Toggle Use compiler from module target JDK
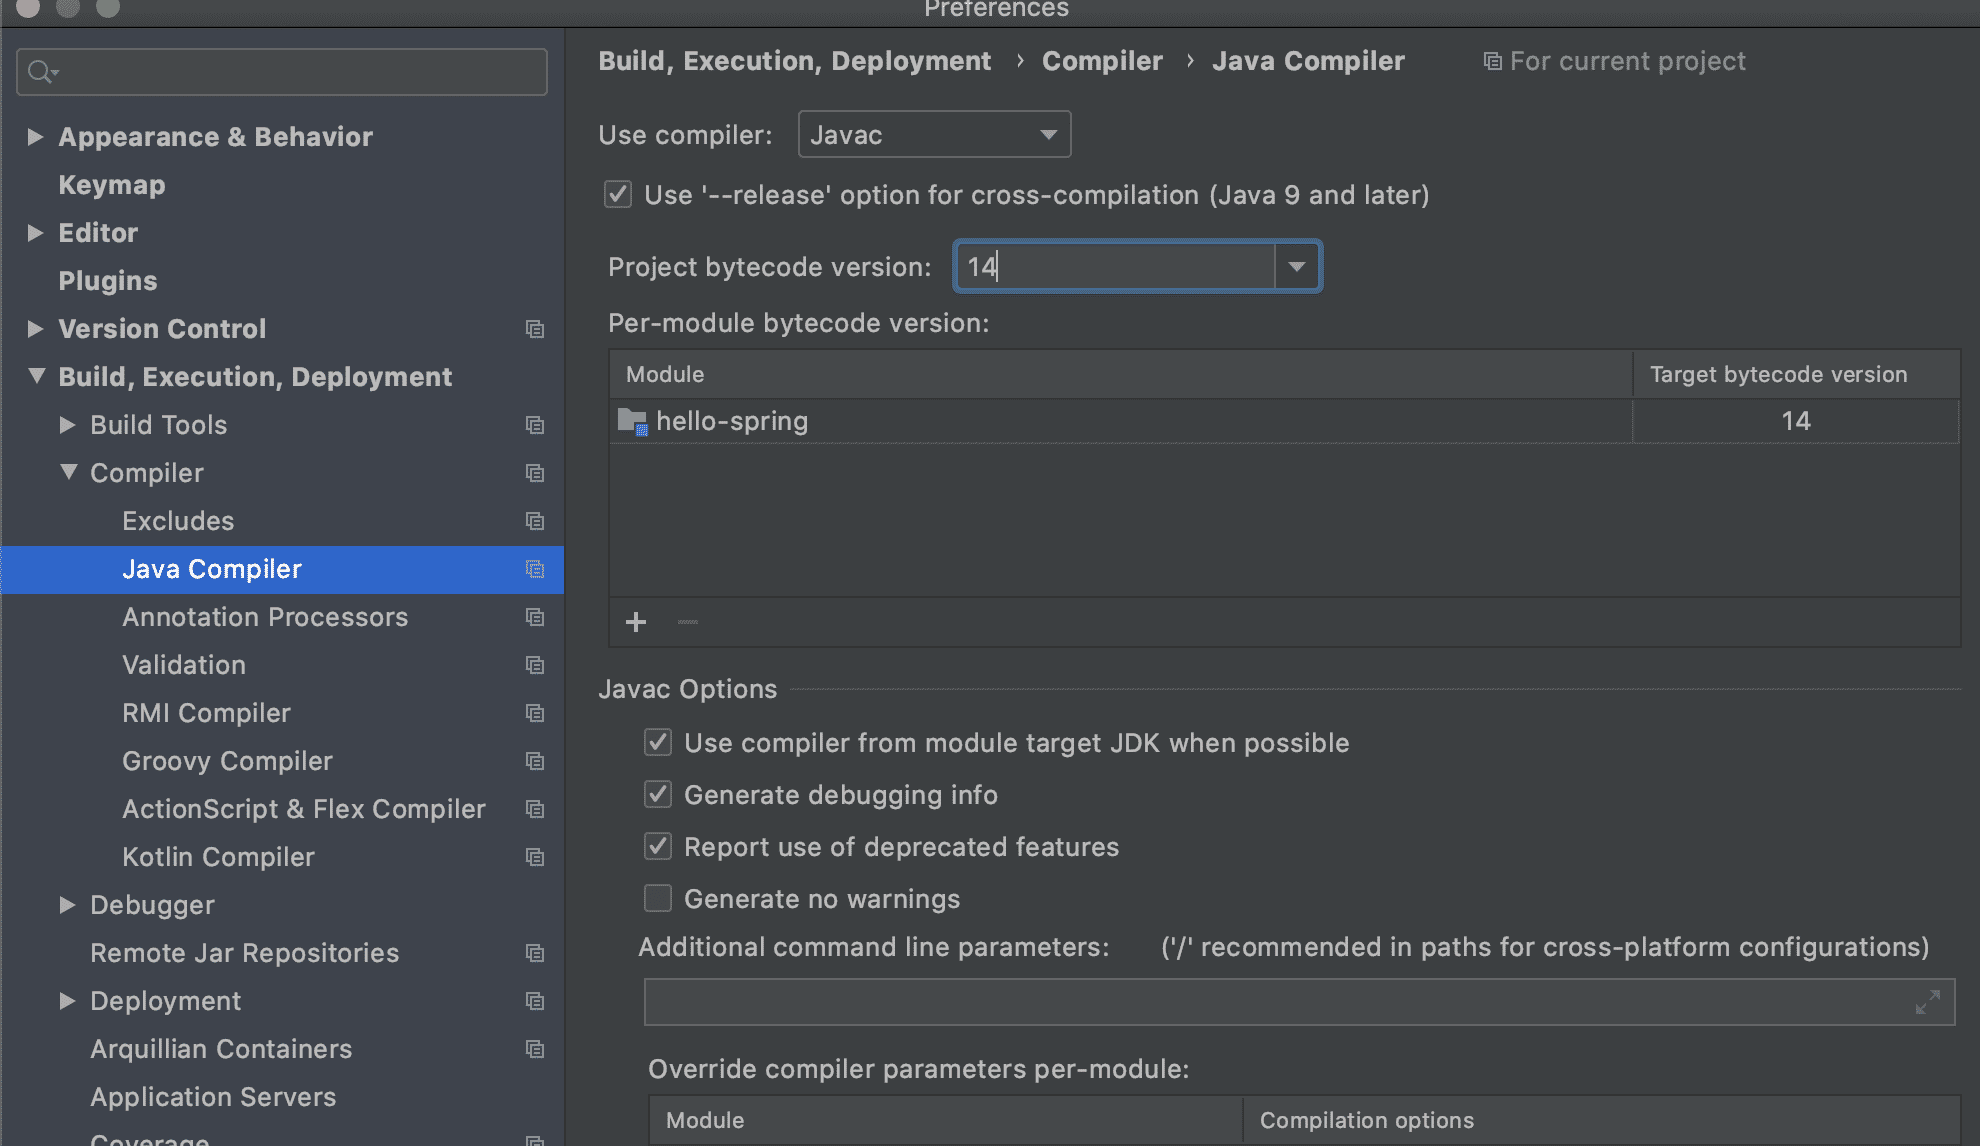 (x=659, y=744)
